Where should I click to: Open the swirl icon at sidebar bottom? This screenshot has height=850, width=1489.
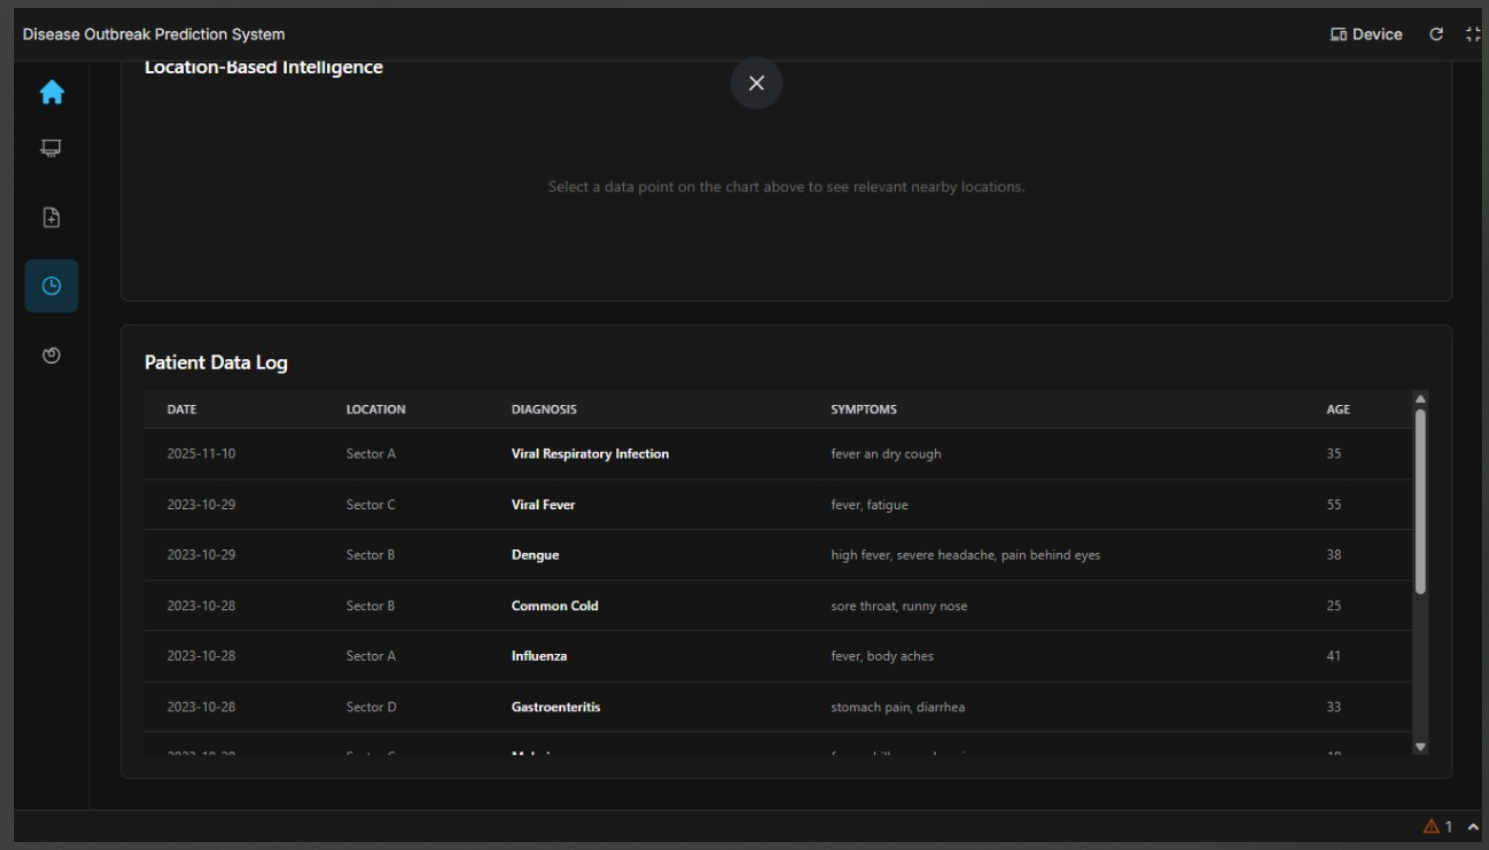[x=51, y=355]
